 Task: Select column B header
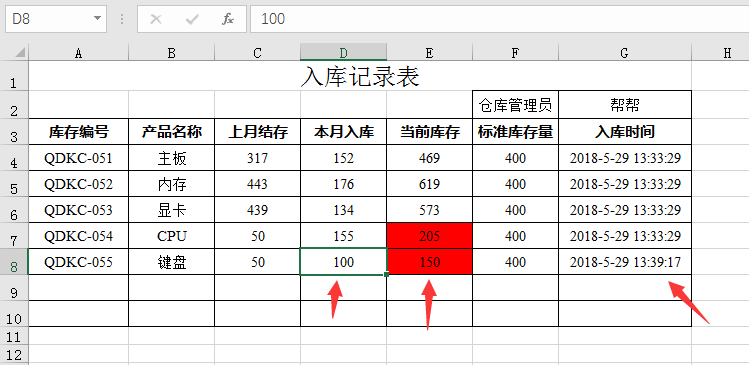pyautogui.click(x=171, y=53)
